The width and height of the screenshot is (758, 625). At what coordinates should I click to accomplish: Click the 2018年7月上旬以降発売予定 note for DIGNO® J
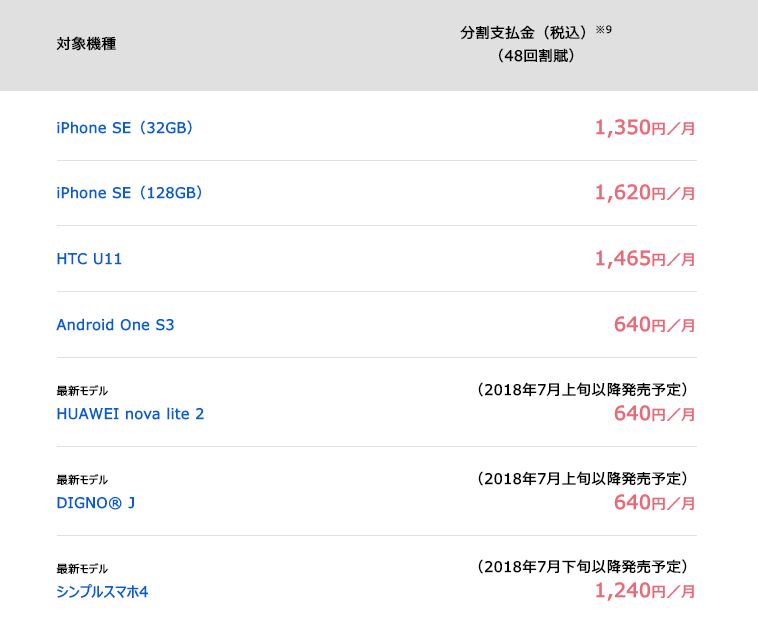583,479
